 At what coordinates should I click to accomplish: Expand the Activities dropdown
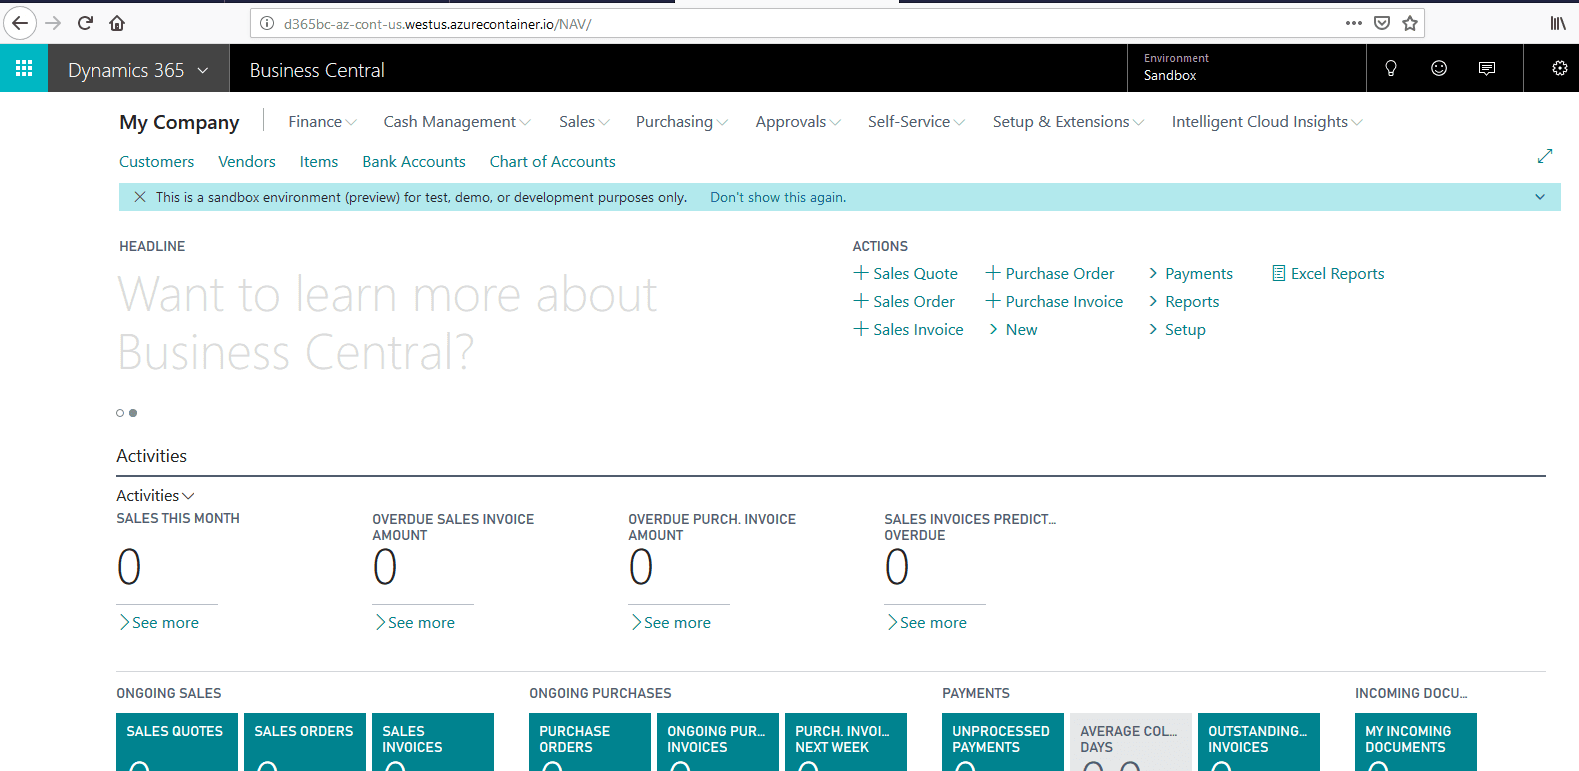[x=155, y=495]
